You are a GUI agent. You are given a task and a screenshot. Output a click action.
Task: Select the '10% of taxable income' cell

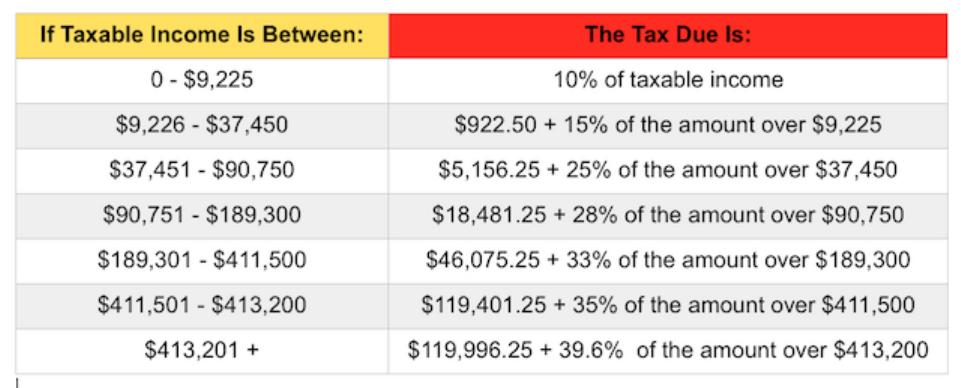[667, 80]
